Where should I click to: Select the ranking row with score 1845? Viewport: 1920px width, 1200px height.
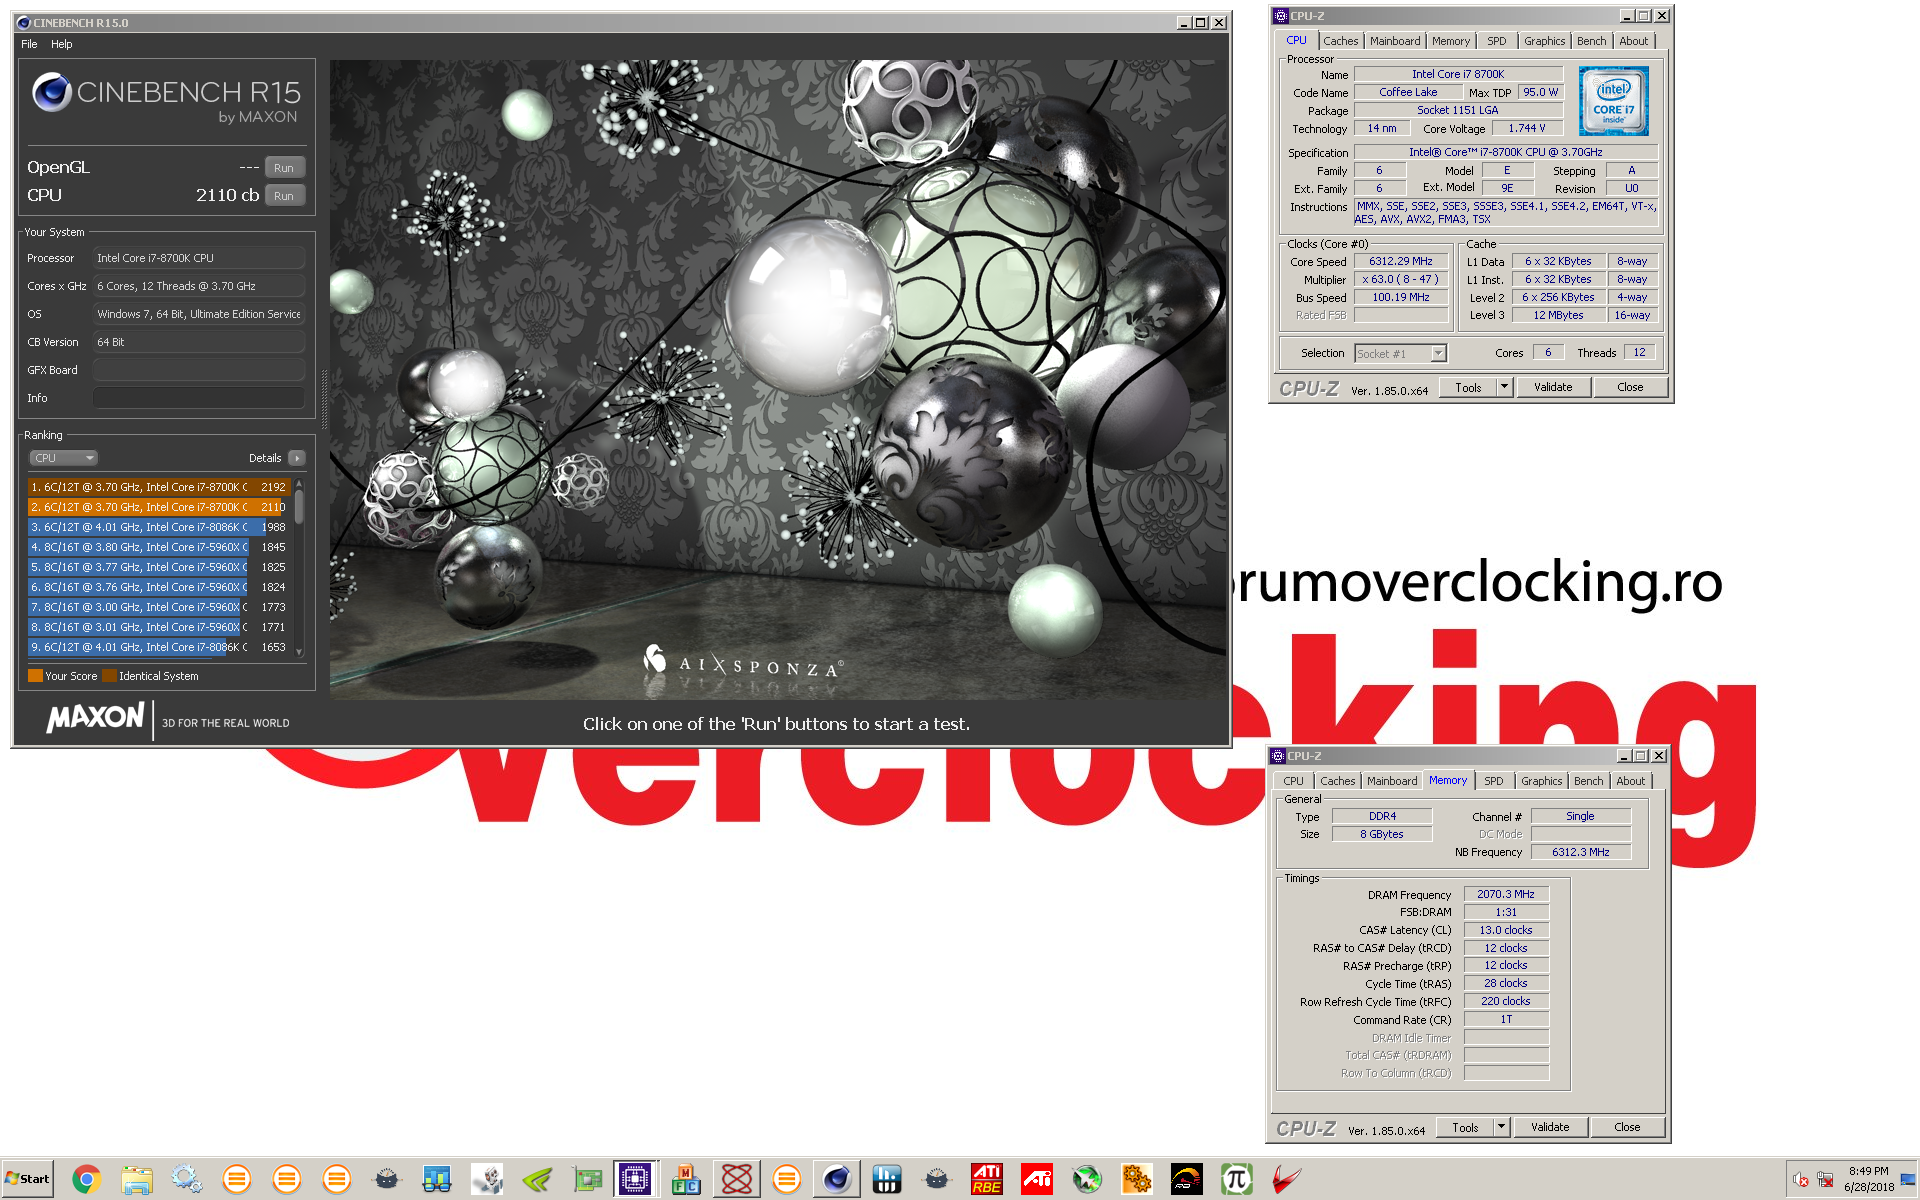(159, 547)
